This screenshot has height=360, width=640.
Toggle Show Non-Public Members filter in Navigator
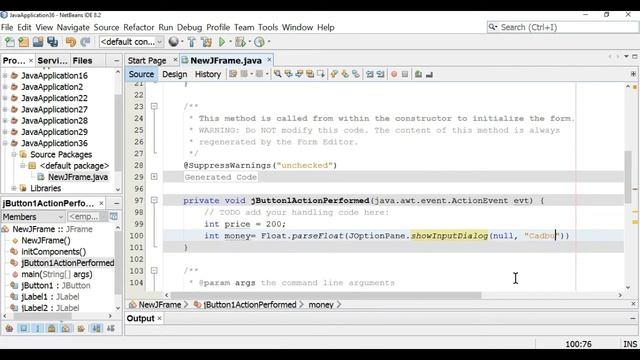51,328
